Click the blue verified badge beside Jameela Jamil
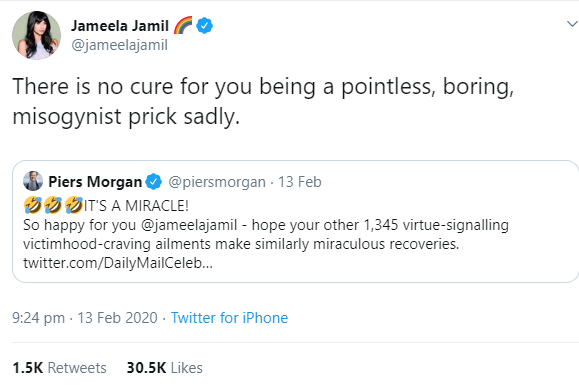This screenshot has width=579, height=389. [x=204, y=25]
